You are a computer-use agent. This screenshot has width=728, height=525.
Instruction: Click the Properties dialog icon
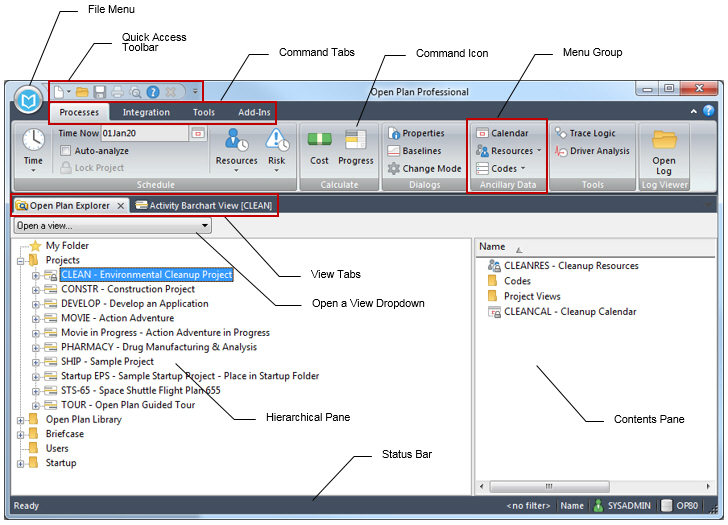tap(416, 133)
